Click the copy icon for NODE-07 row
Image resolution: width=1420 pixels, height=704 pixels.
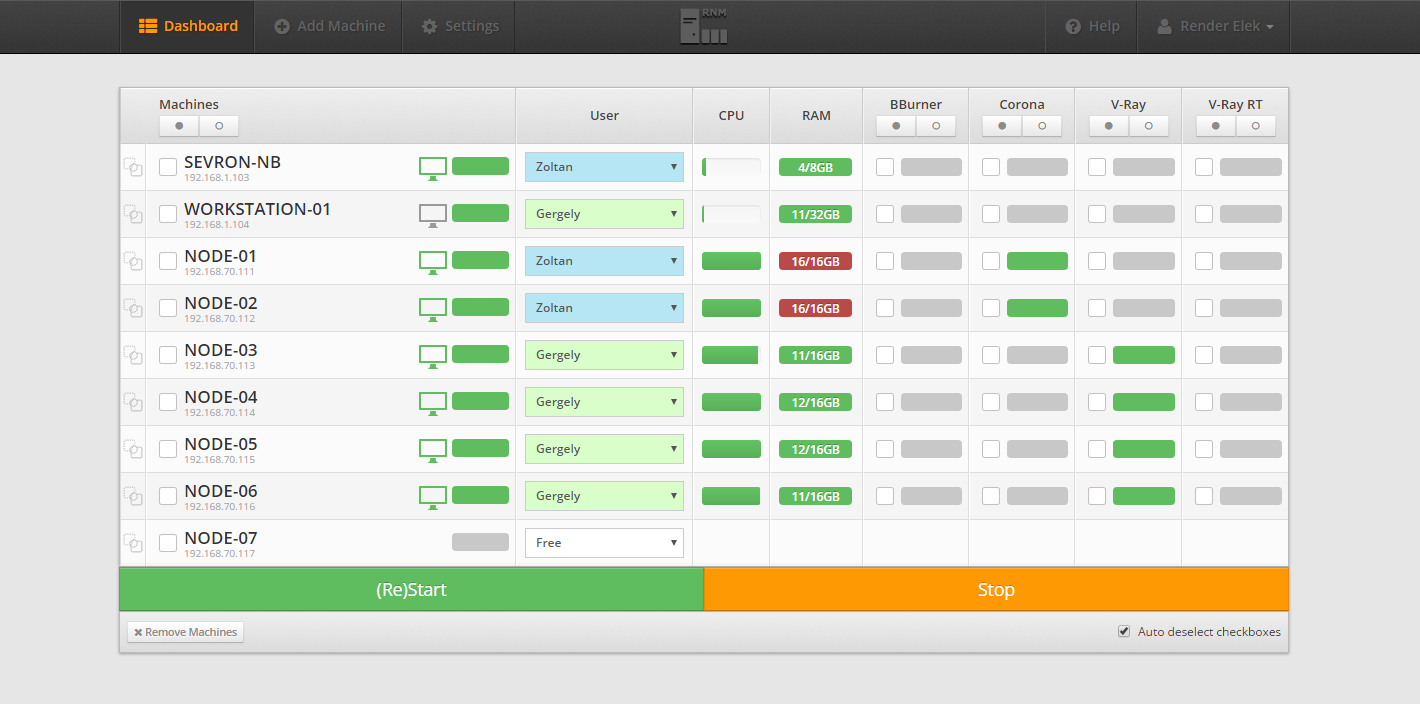(133, 543)
